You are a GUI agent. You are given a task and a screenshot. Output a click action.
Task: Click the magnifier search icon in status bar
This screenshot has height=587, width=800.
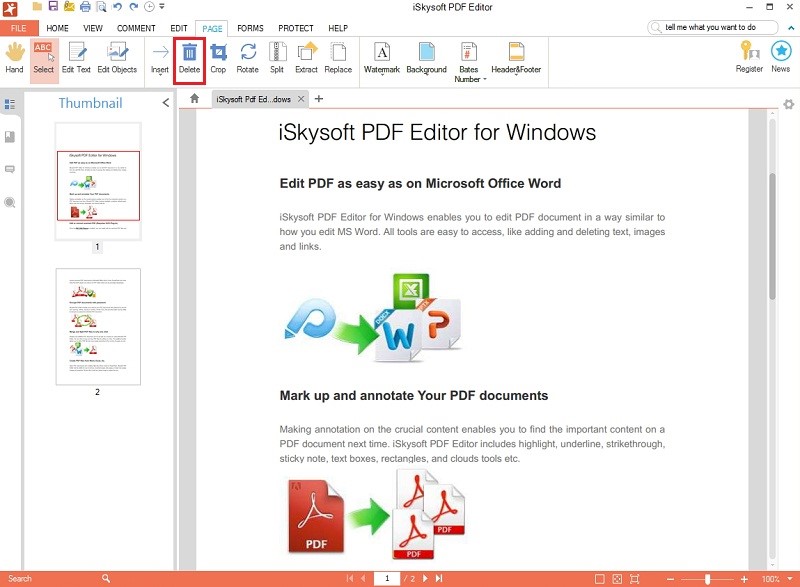pyautogui.click(x=106, y=578)
